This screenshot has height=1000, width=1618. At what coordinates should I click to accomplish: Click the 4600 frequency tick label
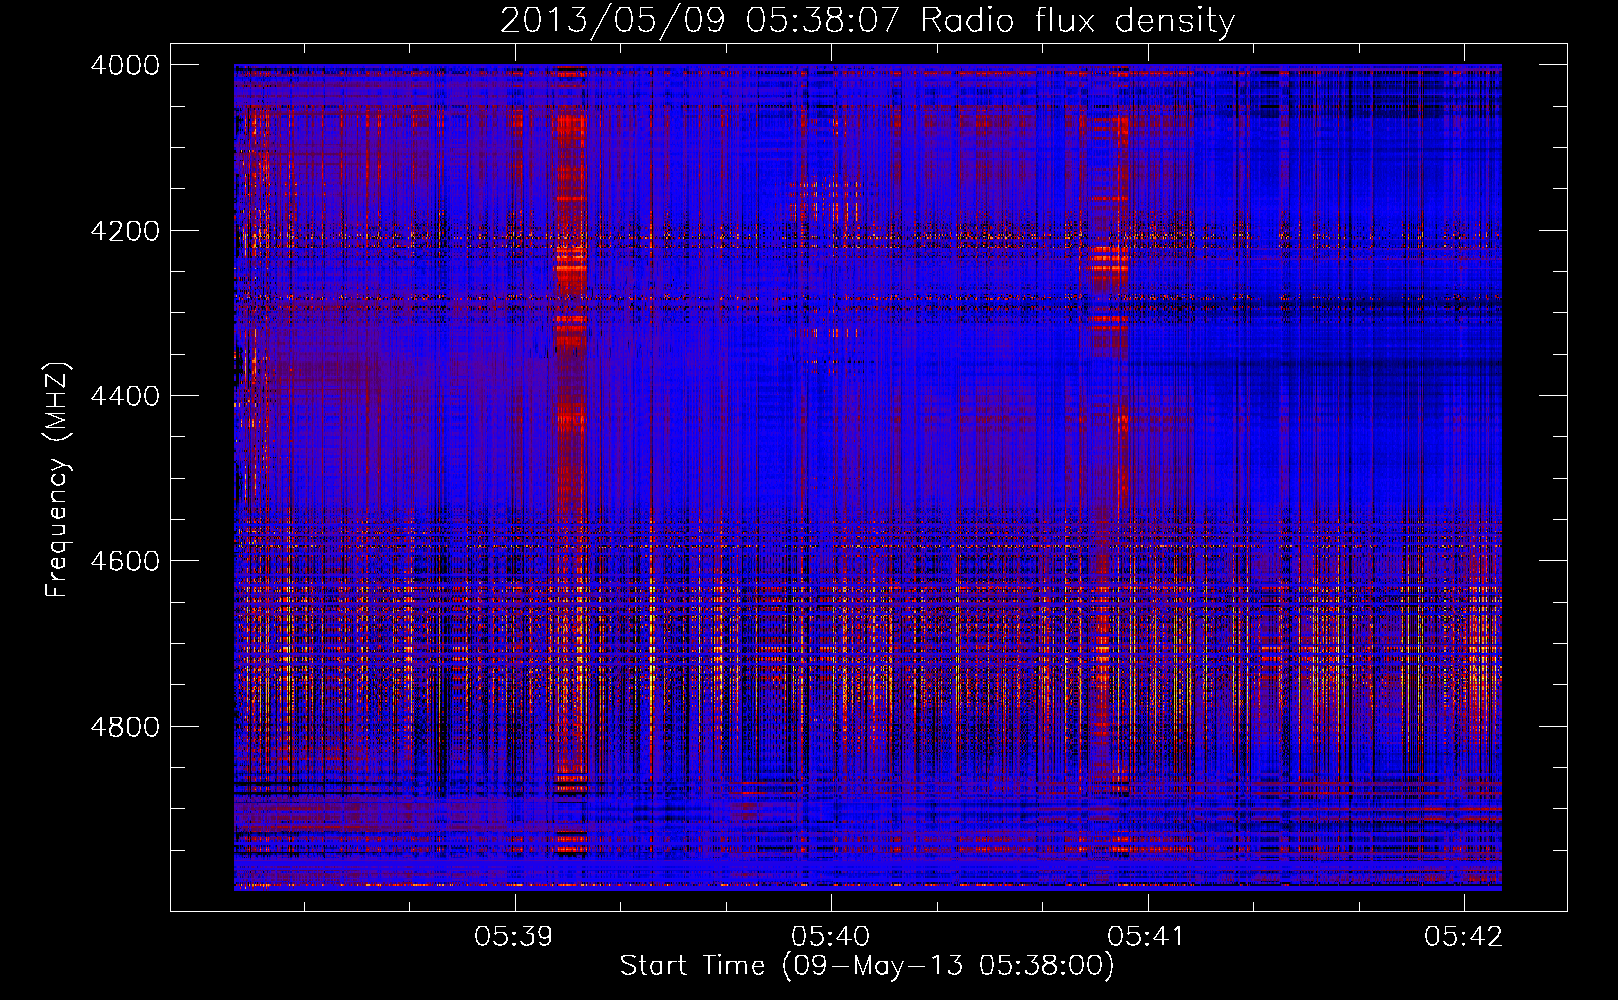tap(125, 561)
